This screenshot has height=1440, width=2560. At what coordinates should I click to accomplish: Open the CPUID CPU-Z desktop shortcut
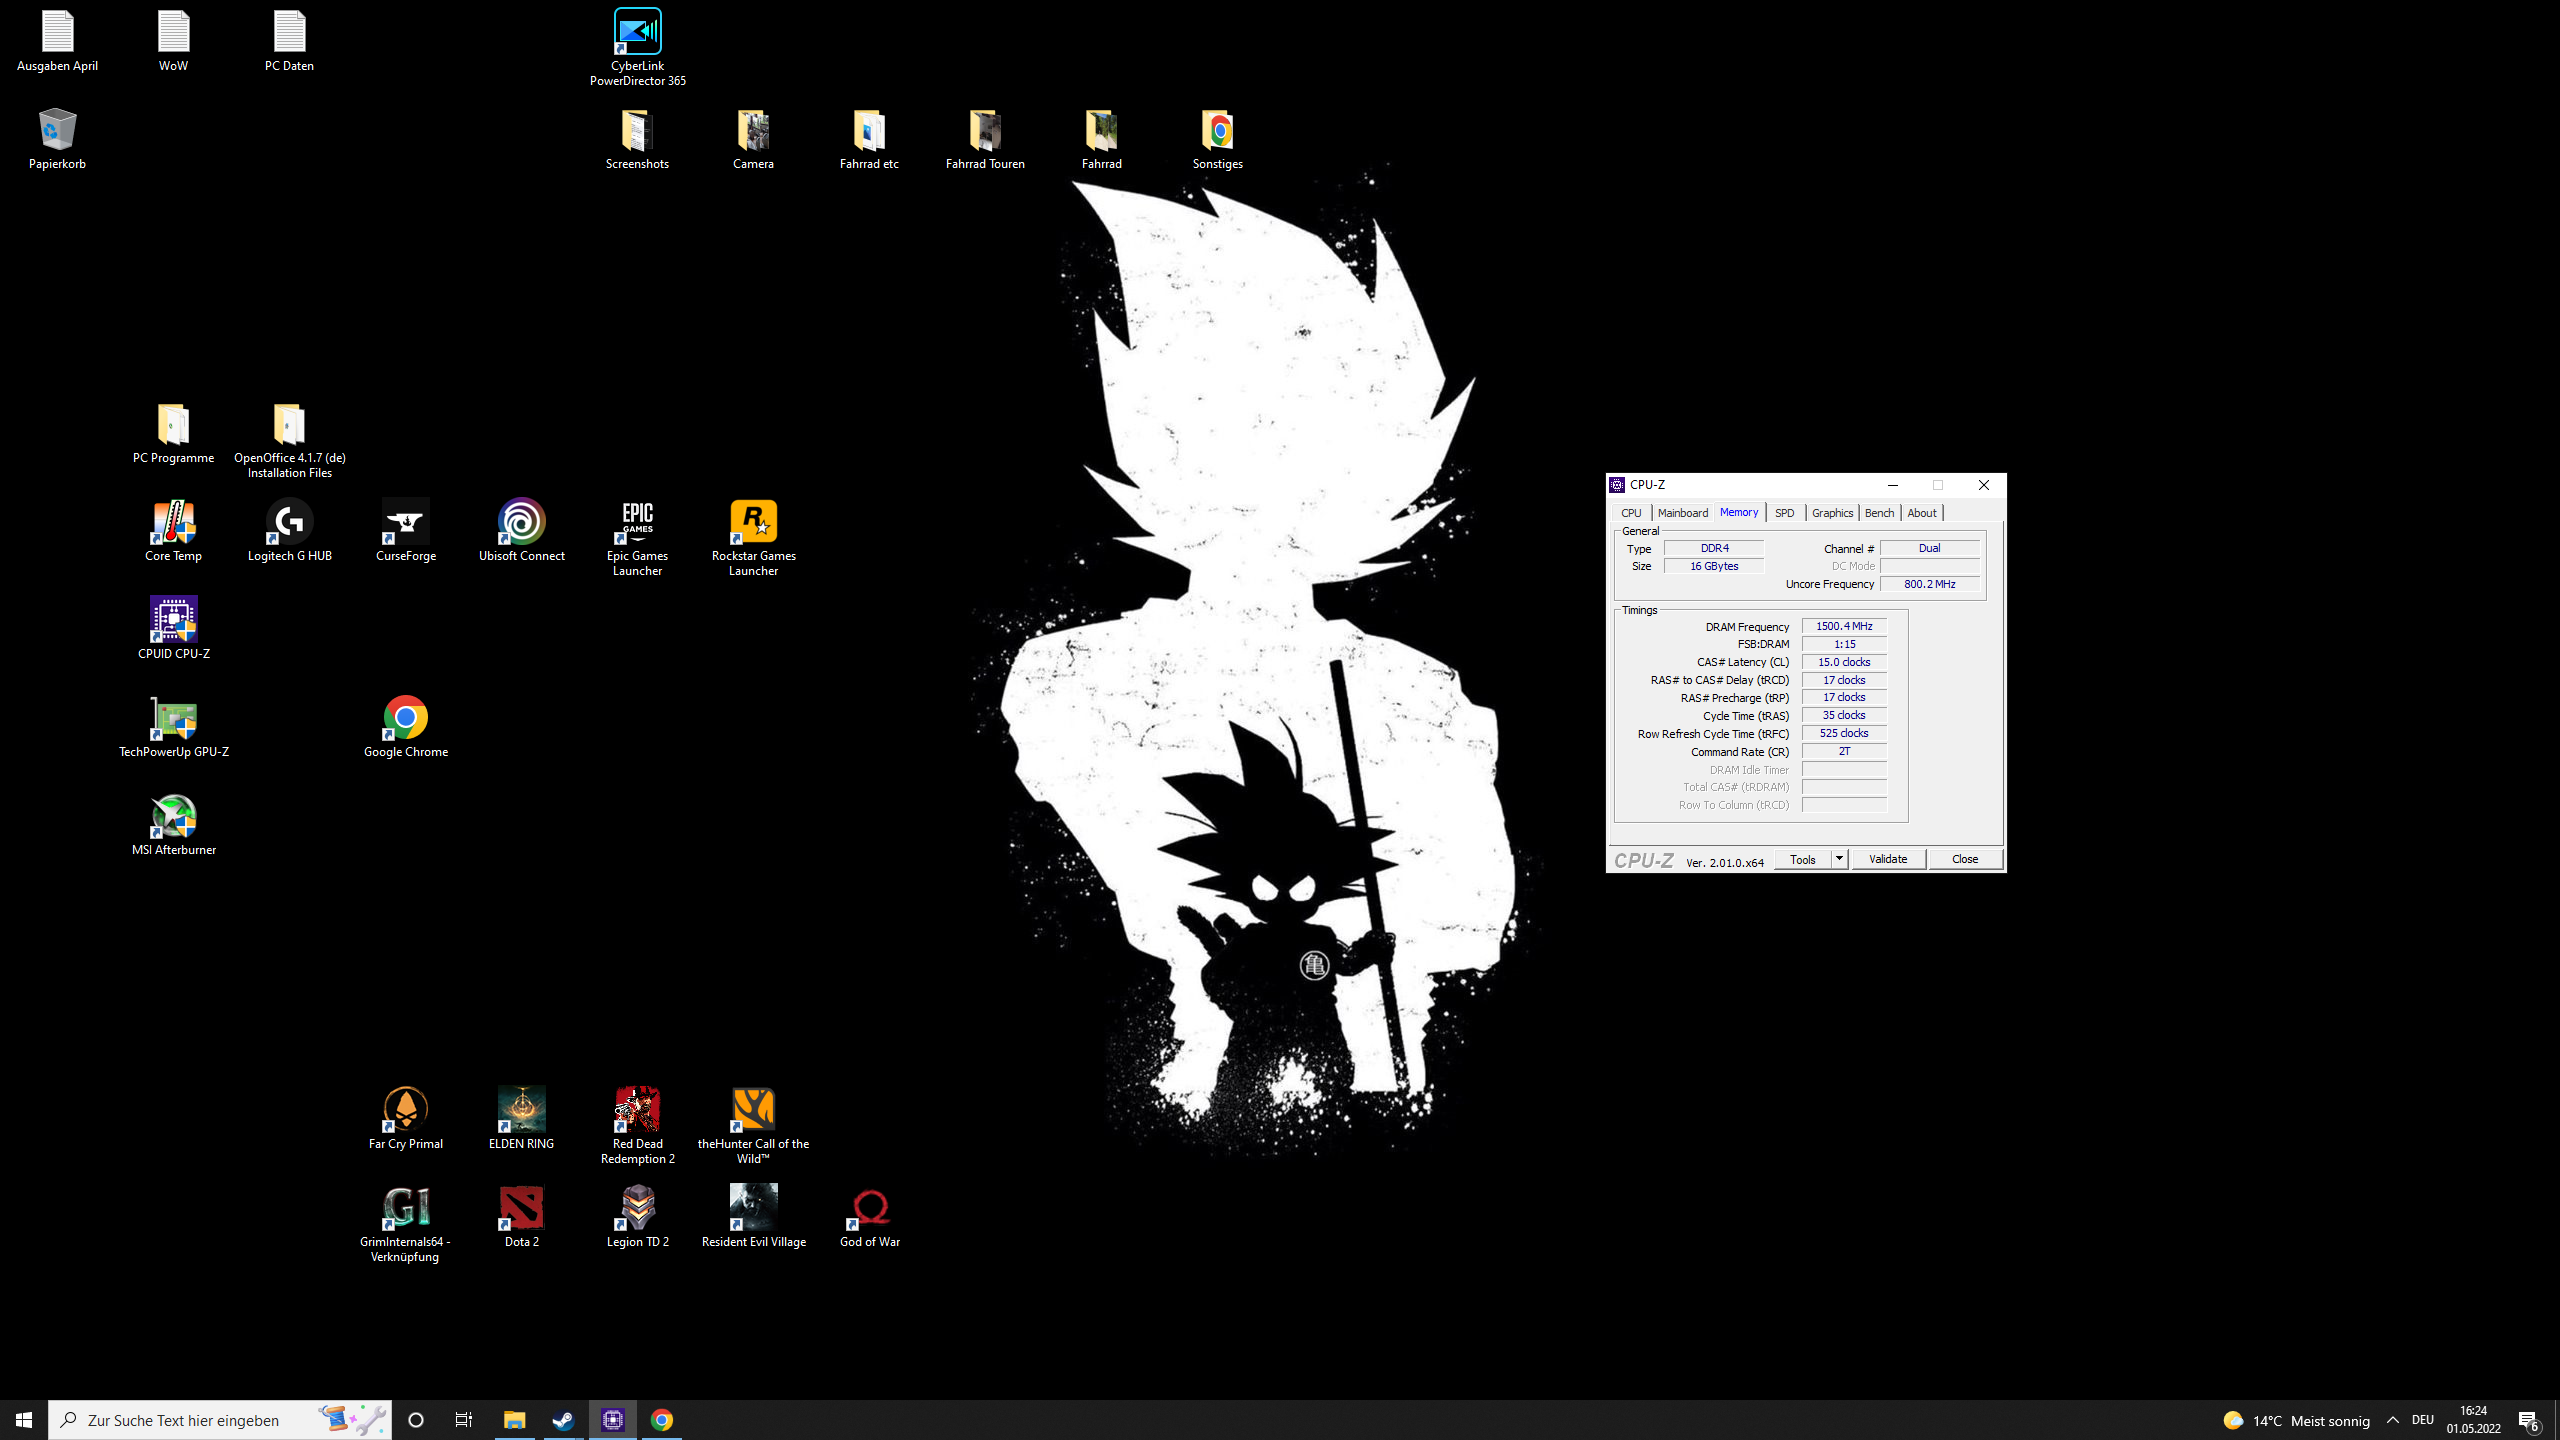click(173, 621)
